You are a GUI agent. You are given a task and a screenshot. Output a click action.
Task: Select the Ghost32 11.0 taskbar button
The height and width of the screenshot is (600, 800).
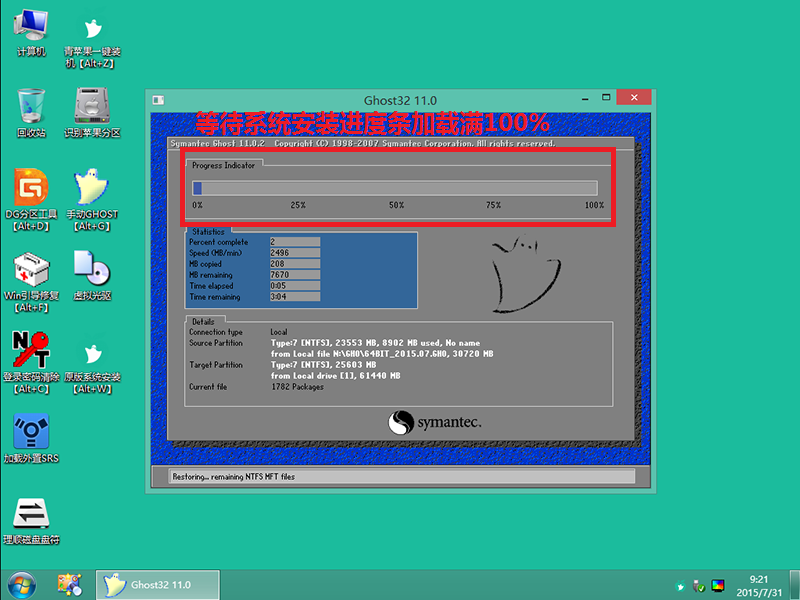point(155,585)
